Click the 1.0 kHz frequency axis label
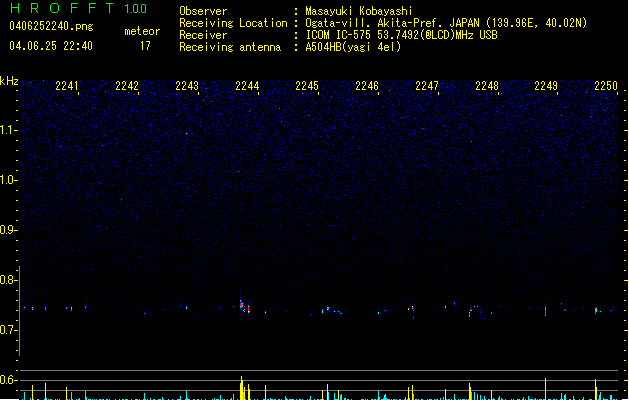The height and width of the screenshot is (400, 629). (x=9, y=180)
